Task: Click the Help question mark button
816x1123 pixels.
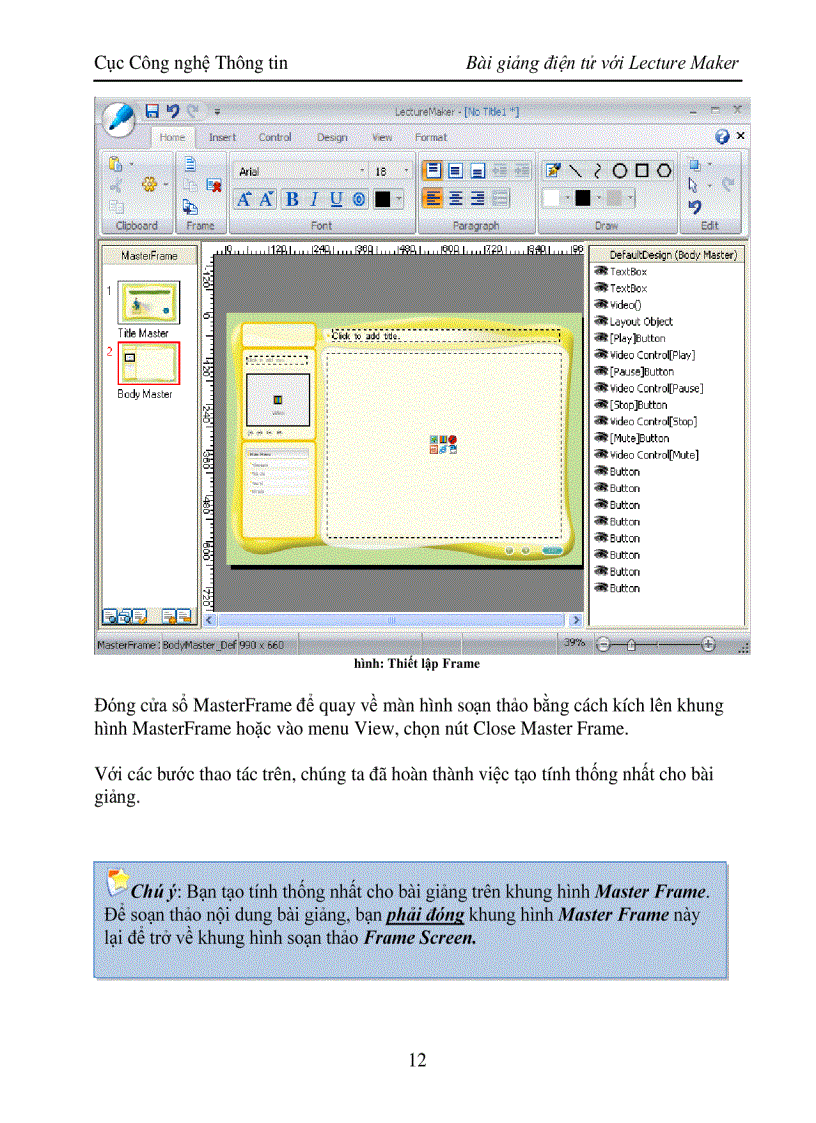Action: pos(722,135)
